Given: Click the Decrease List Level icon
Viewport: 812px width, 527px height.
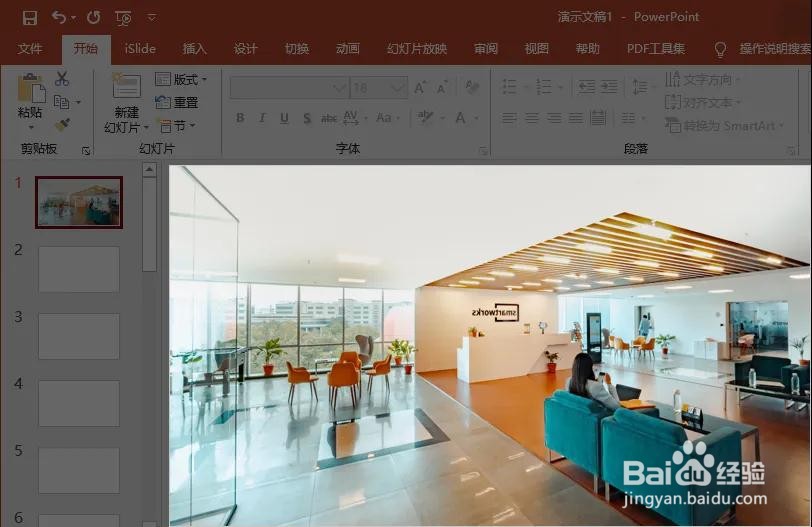Looking at the screenshot, I should point(586,87).
